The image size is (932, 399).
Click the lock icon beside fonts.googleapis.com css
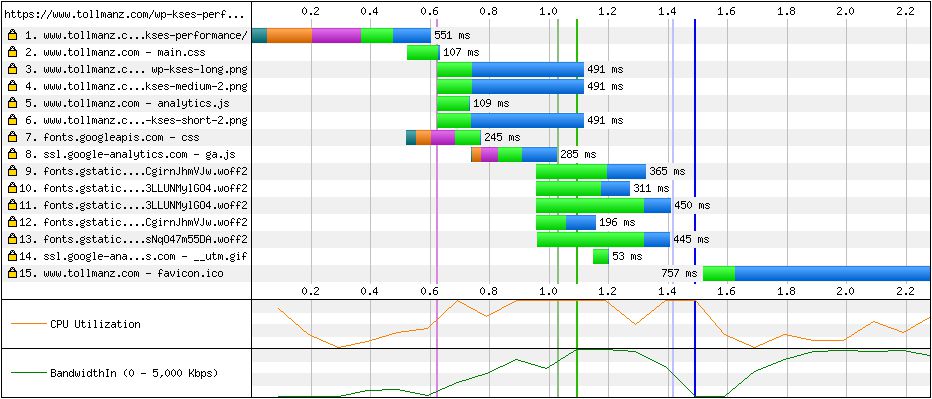point(12,138)
